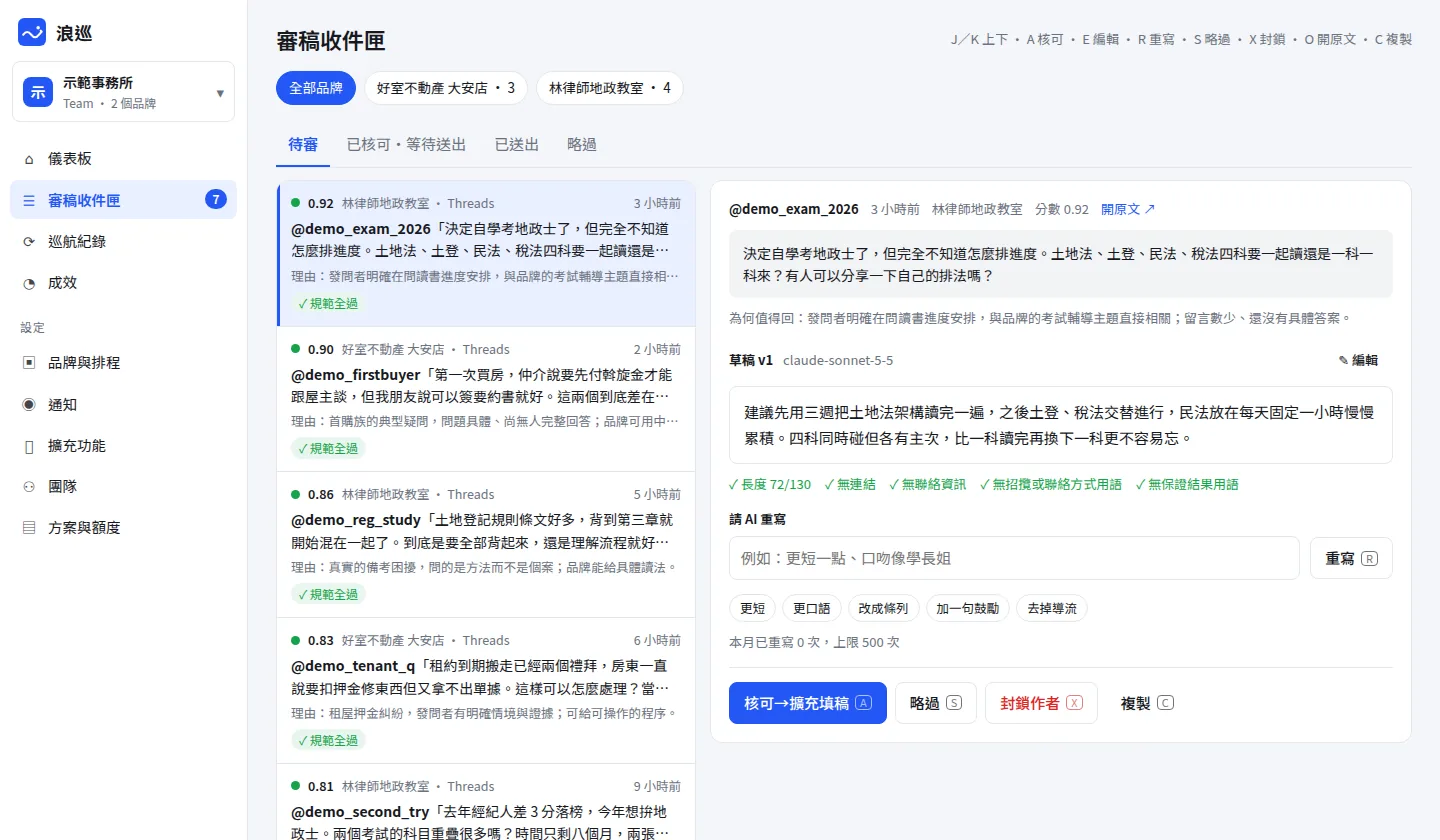Select the @demo_firstbuyer thread in list

(x=486, y=399)
